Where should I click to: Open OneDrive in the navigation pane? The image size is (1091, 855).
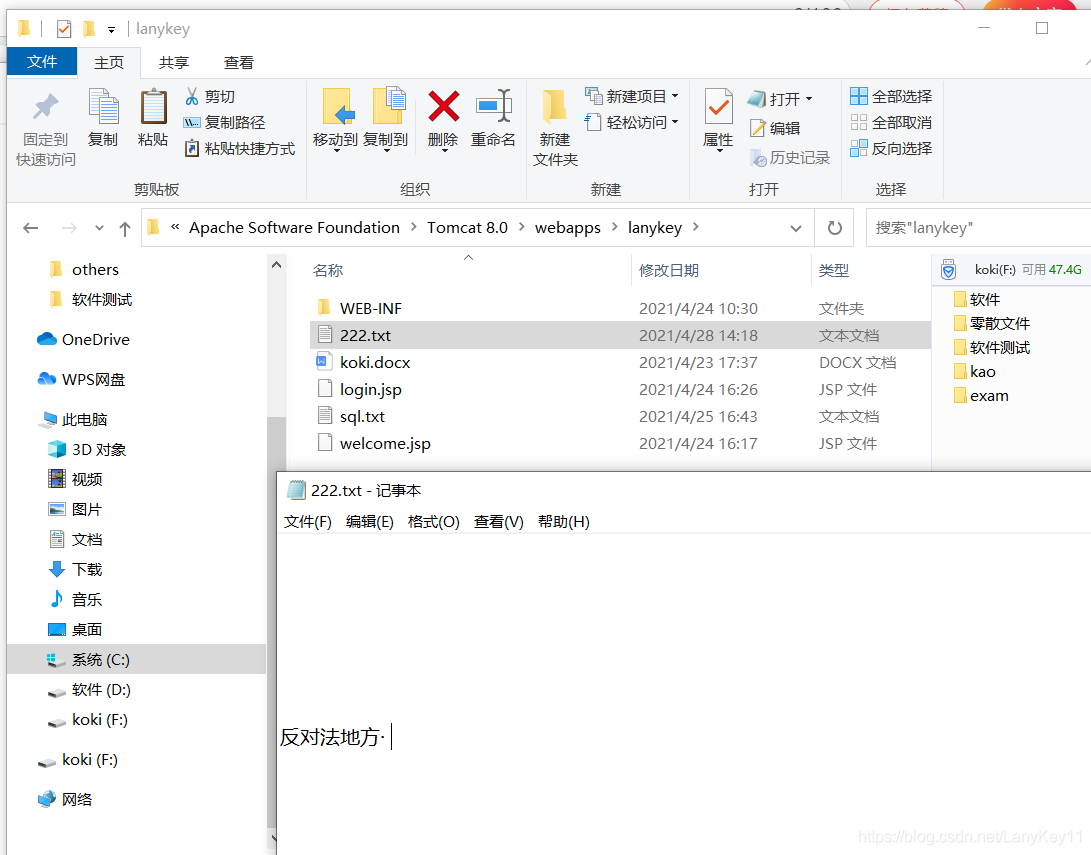coord(83,339)
